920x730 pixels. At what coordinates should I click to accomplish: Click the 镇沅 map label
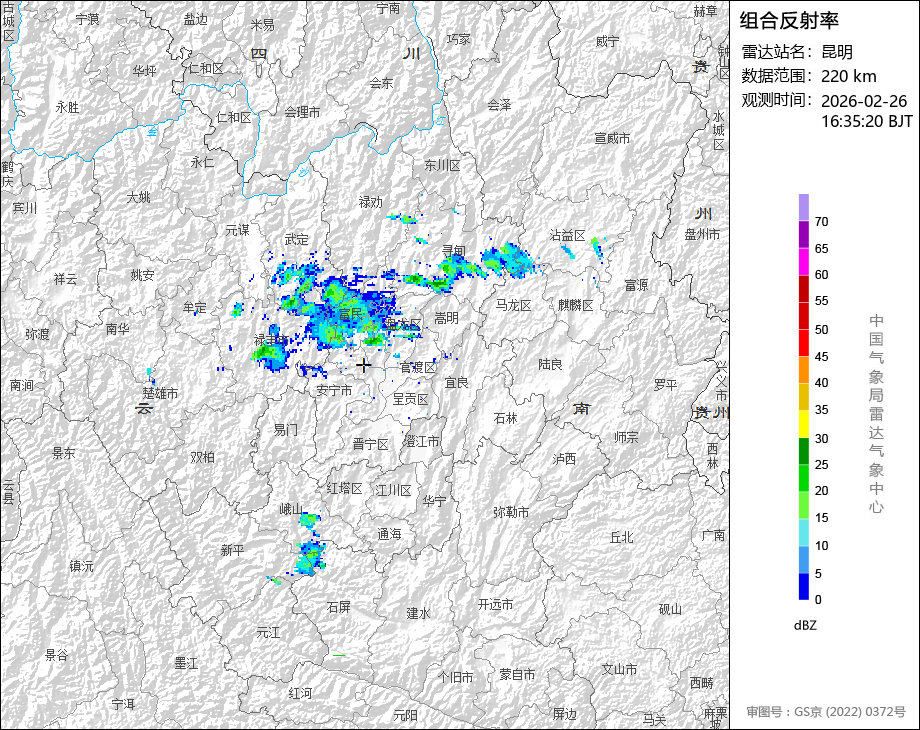click(x=81, y=566)
